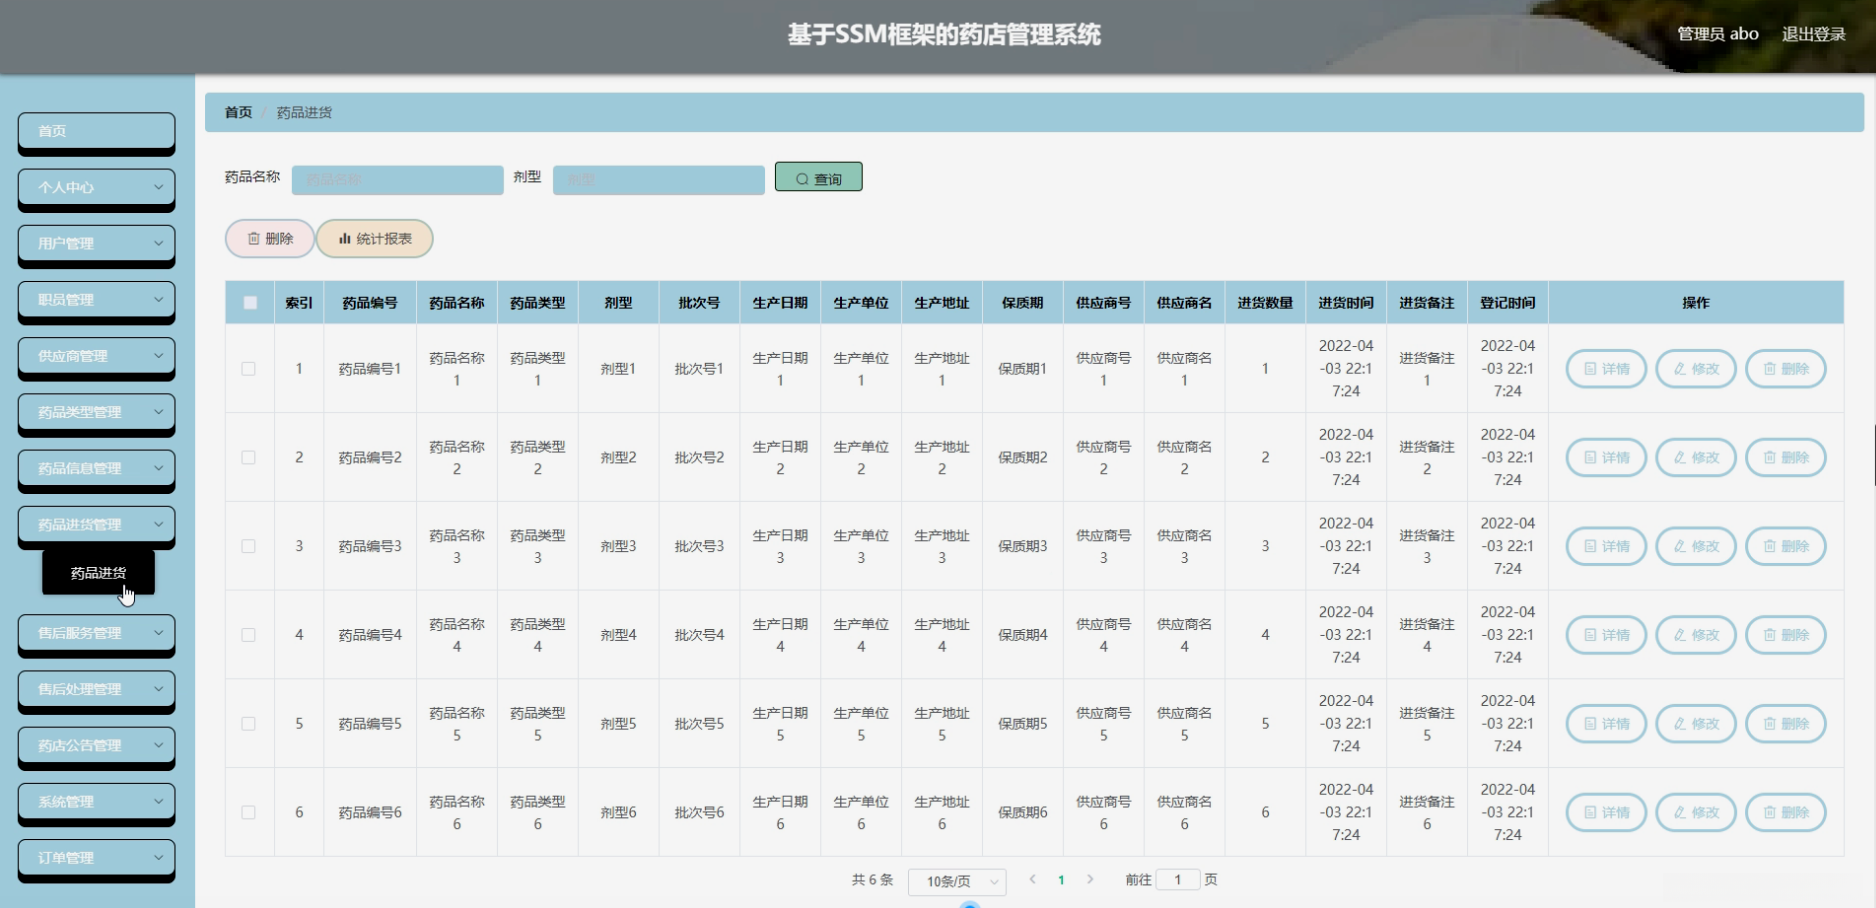Click the 删除 trash button for 药品编号1
The image size is (1876, 908).
coord(1786,369)
